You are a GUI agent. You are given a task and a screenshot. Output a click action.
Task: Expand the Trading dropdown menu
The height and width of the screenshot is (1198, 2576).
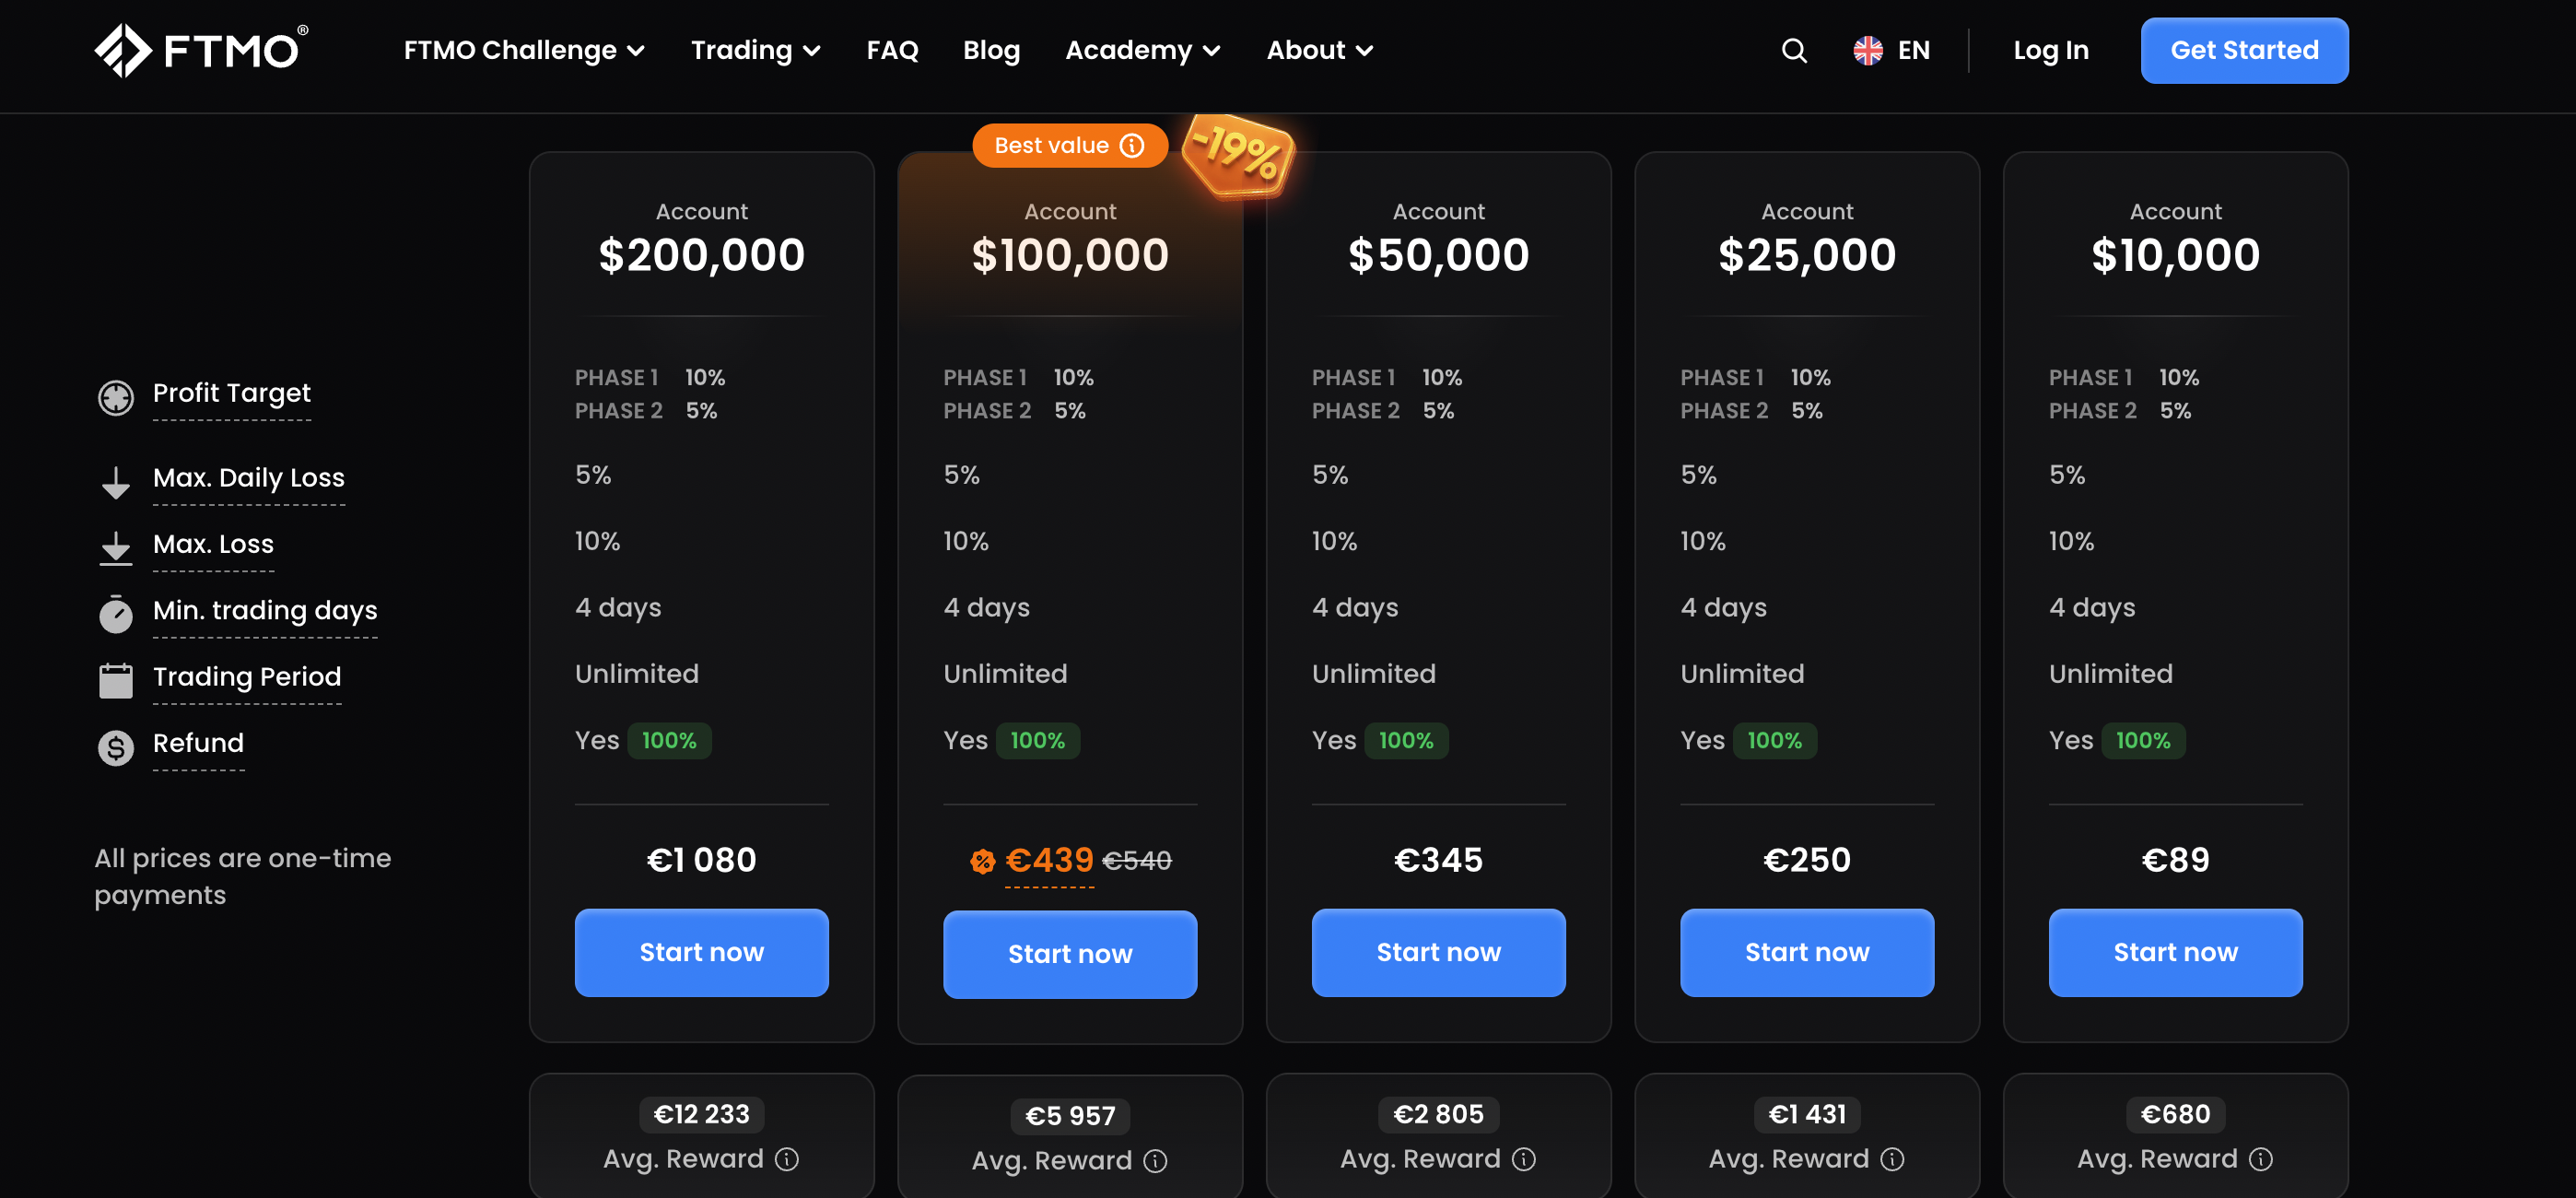(755, 50)
